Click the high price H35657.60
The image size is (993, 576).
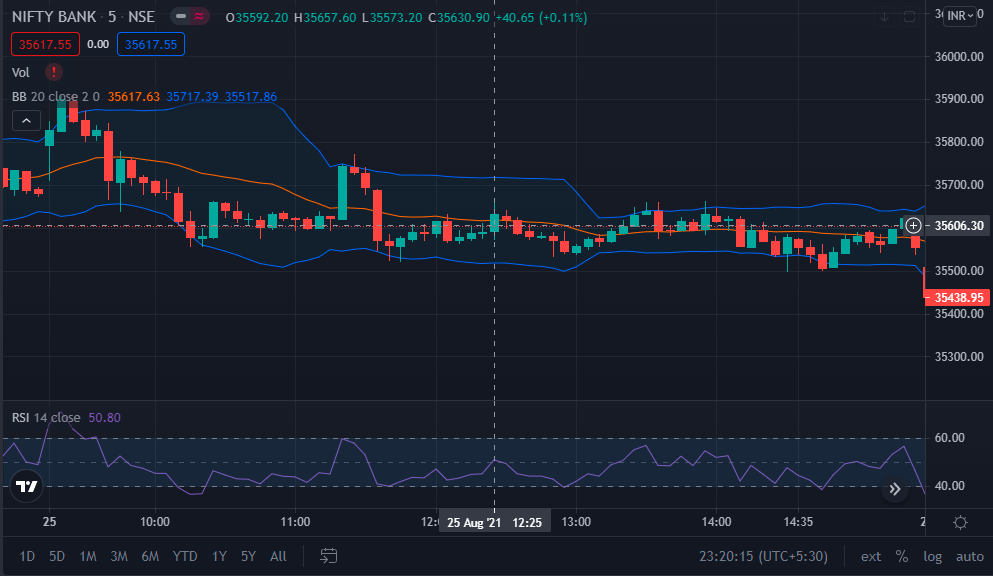325,18
